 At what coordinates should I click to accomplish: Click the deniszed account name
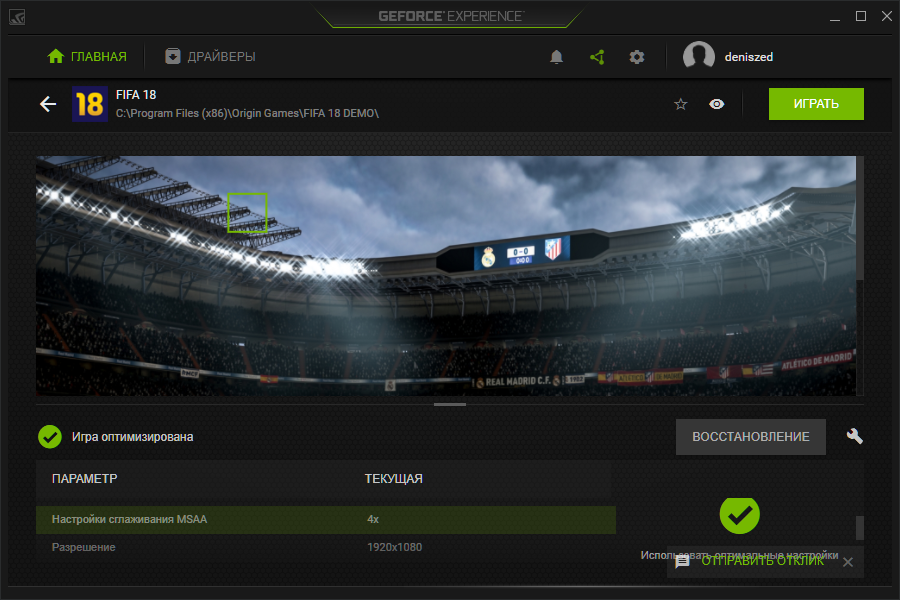tap(748, 57)
